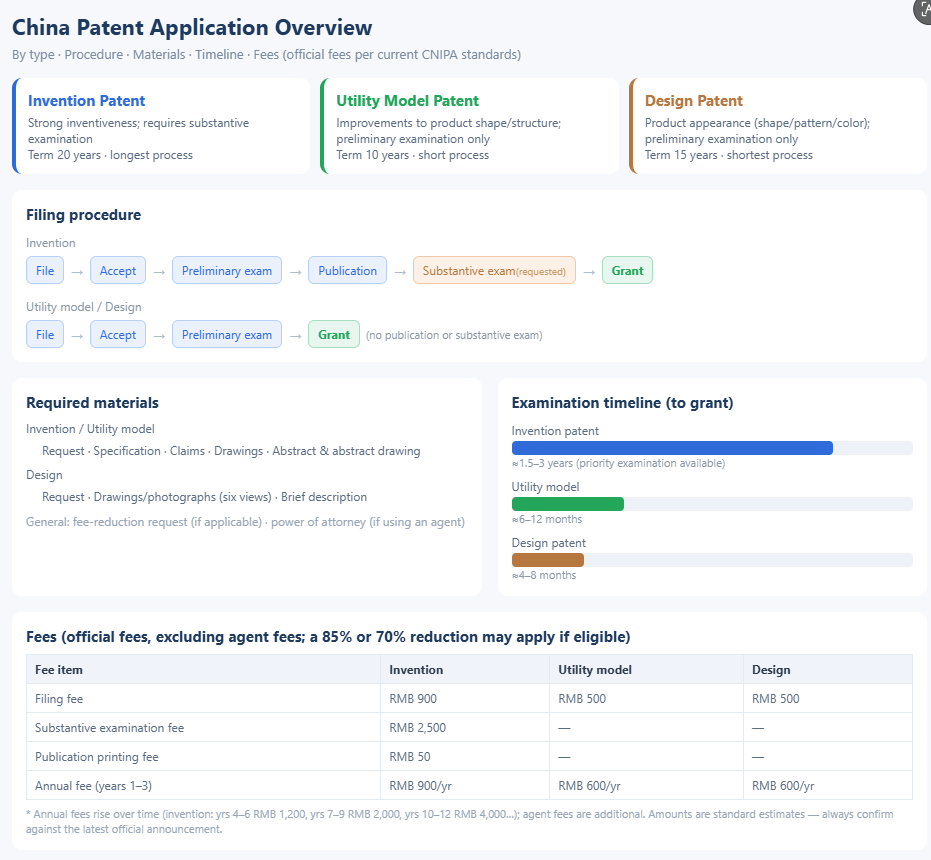Click the Publication step chip
The width and height of the screenshot is (931, 860).
[x=347, y=270]
